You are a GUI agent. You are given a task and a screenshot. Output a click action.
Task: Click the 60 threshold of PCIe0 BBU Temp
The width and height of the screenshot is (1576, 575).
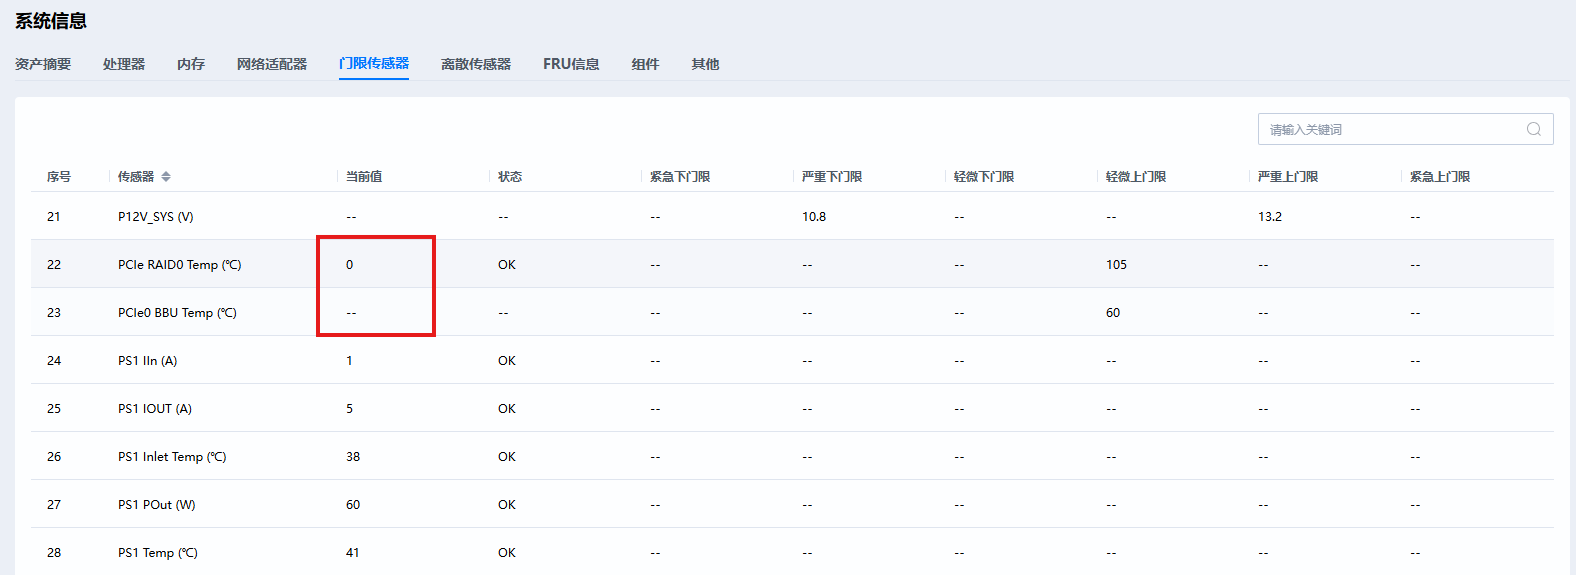[x=1113, y=312]
